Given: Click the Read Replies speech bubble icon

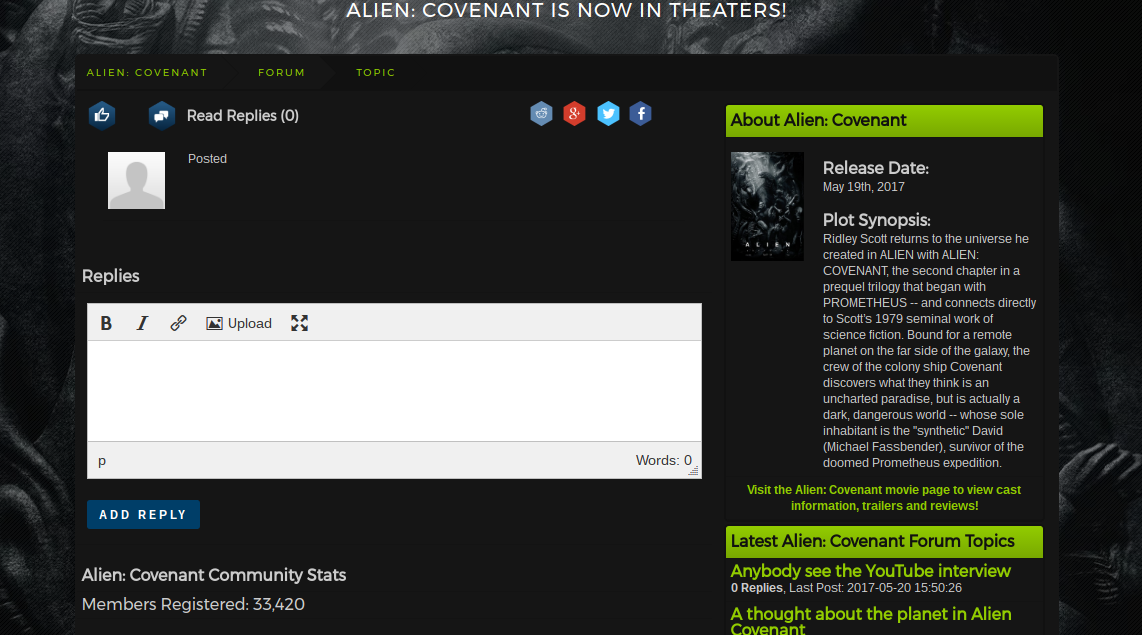Looking at the screenshot, I should click(x=162, y=116).
